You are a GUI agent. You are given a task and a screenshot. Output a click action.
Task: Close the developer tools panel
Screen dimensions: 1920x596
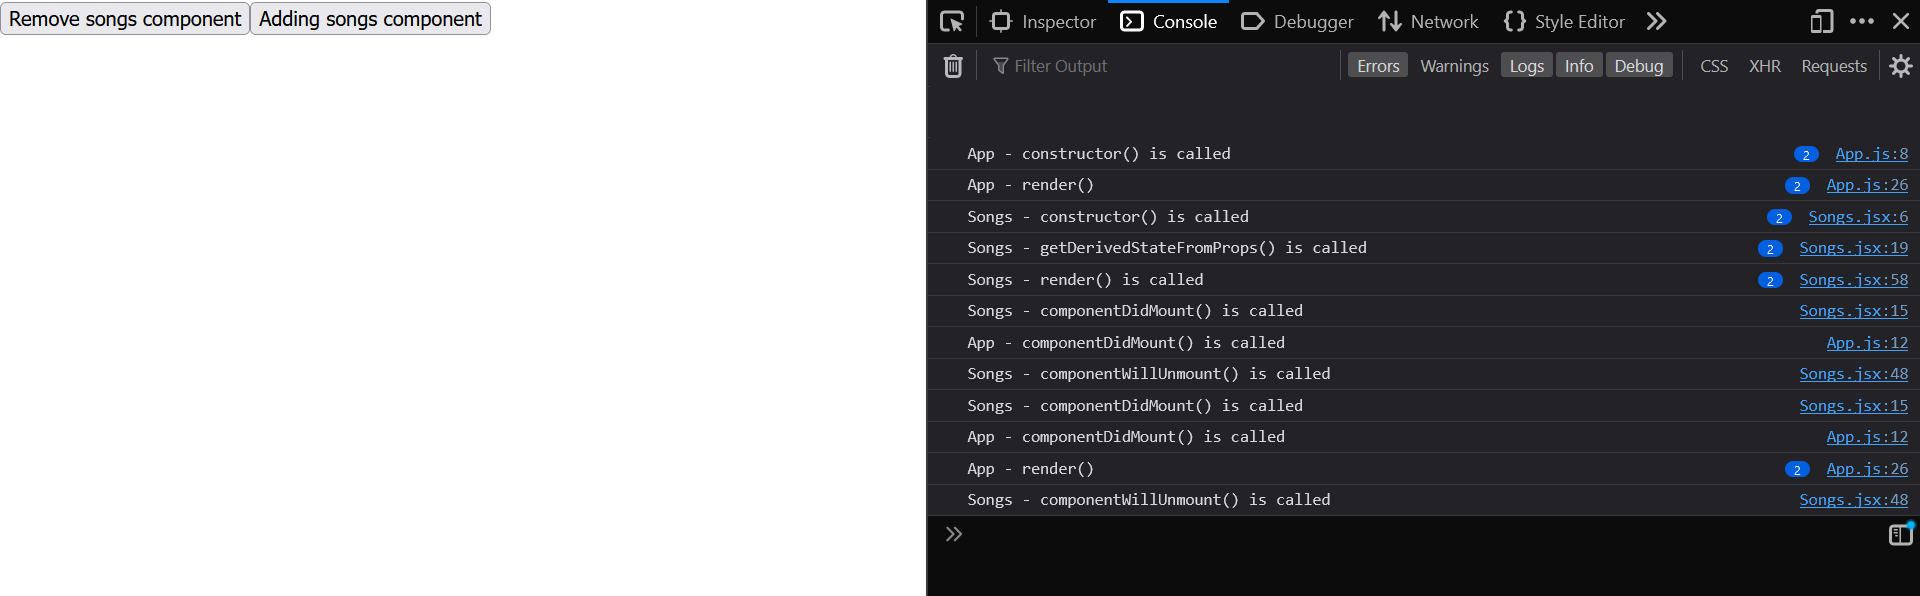click(1901, 21)
